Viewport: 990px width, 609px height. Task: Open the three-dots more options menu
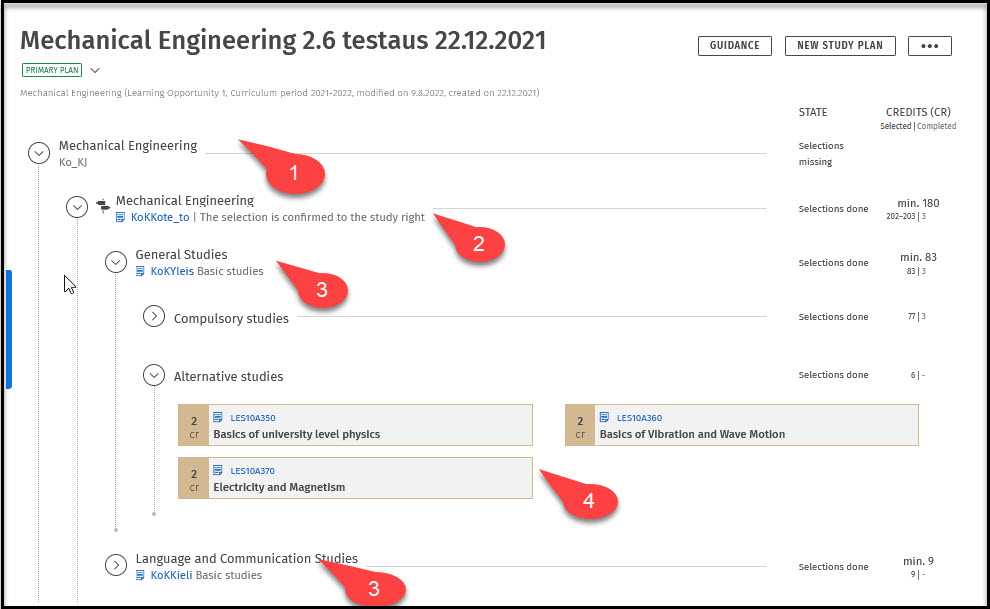[929, 46]
